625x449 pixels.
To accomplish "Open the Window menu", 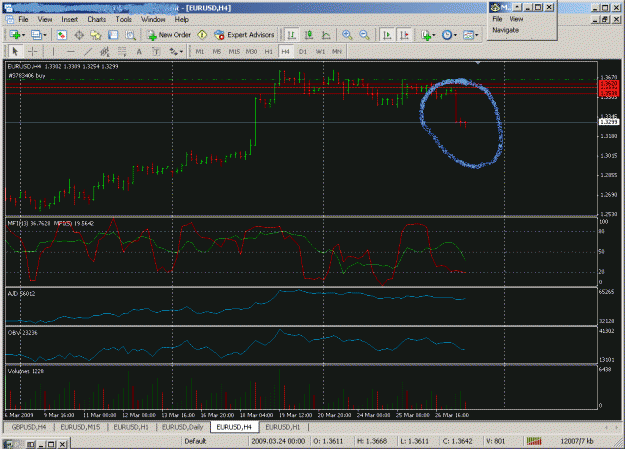I will point(153,19).
